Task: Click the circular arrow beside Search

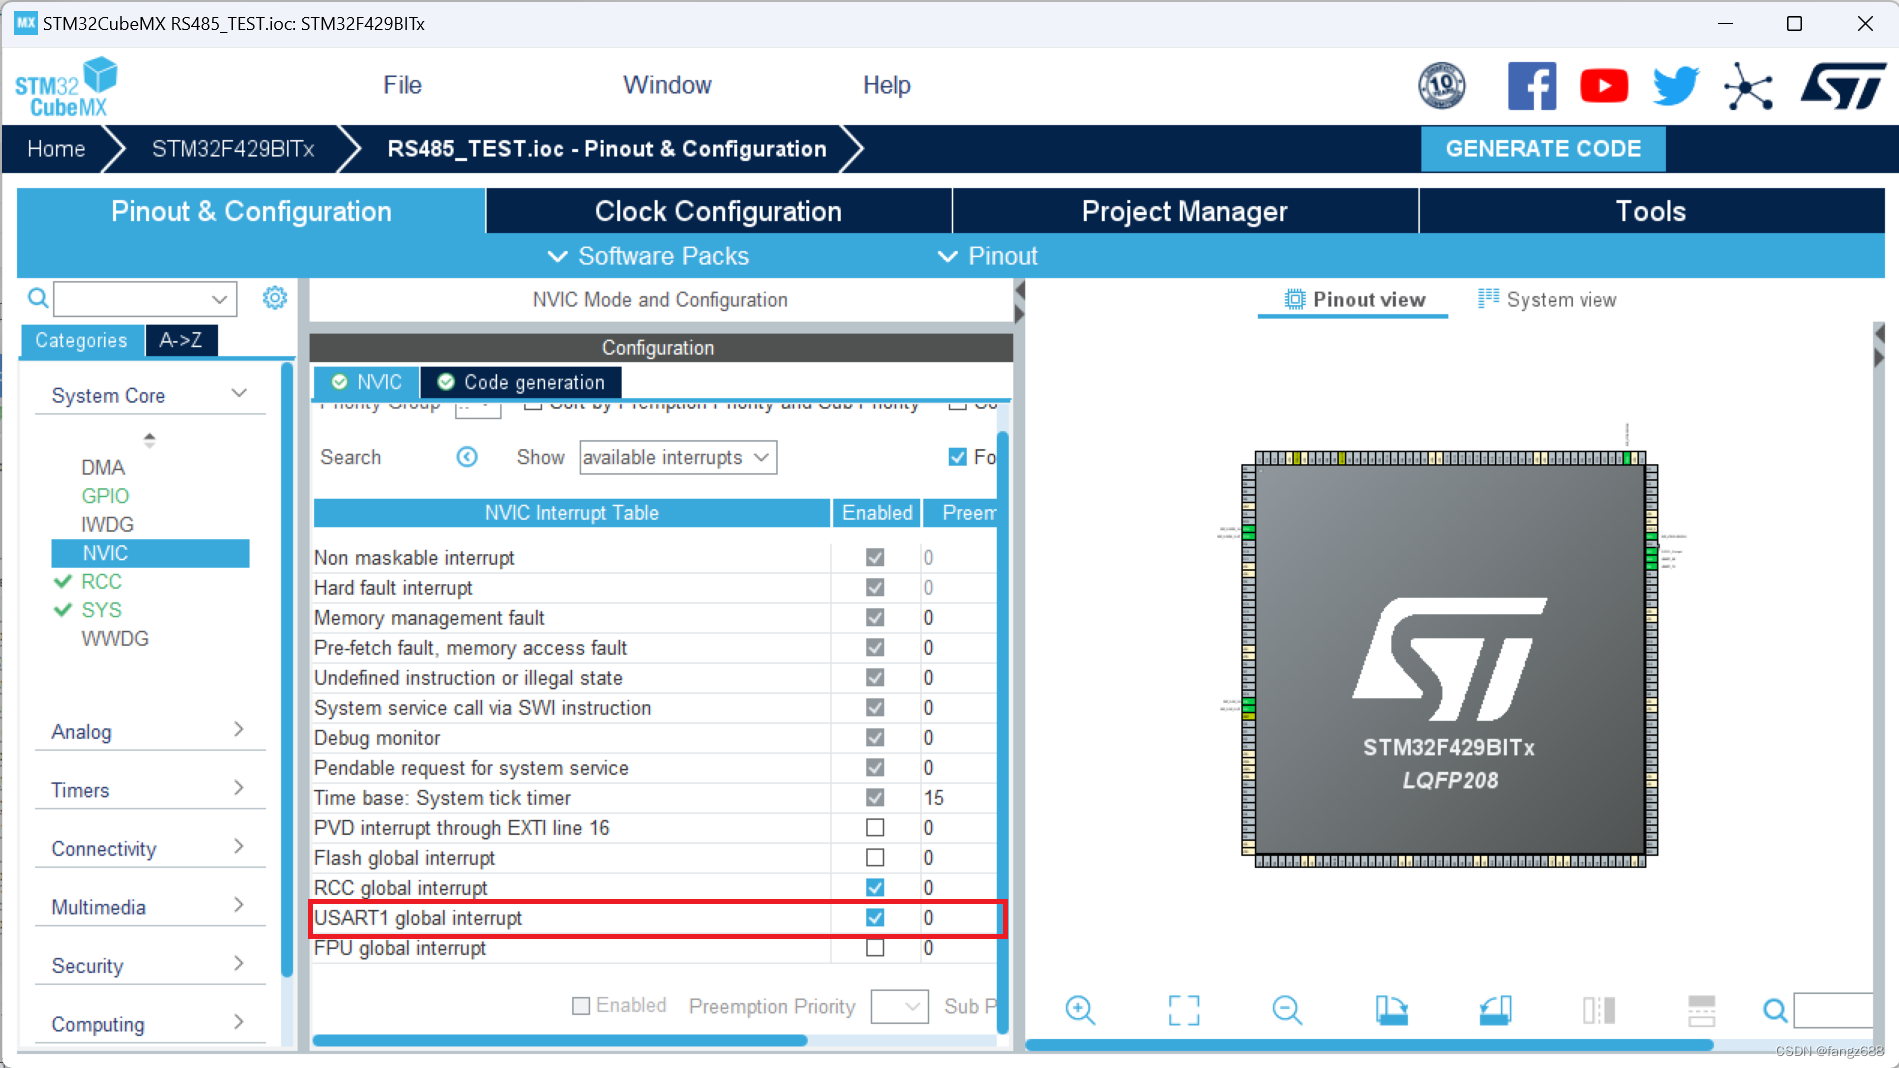Action: coord(467,457)
